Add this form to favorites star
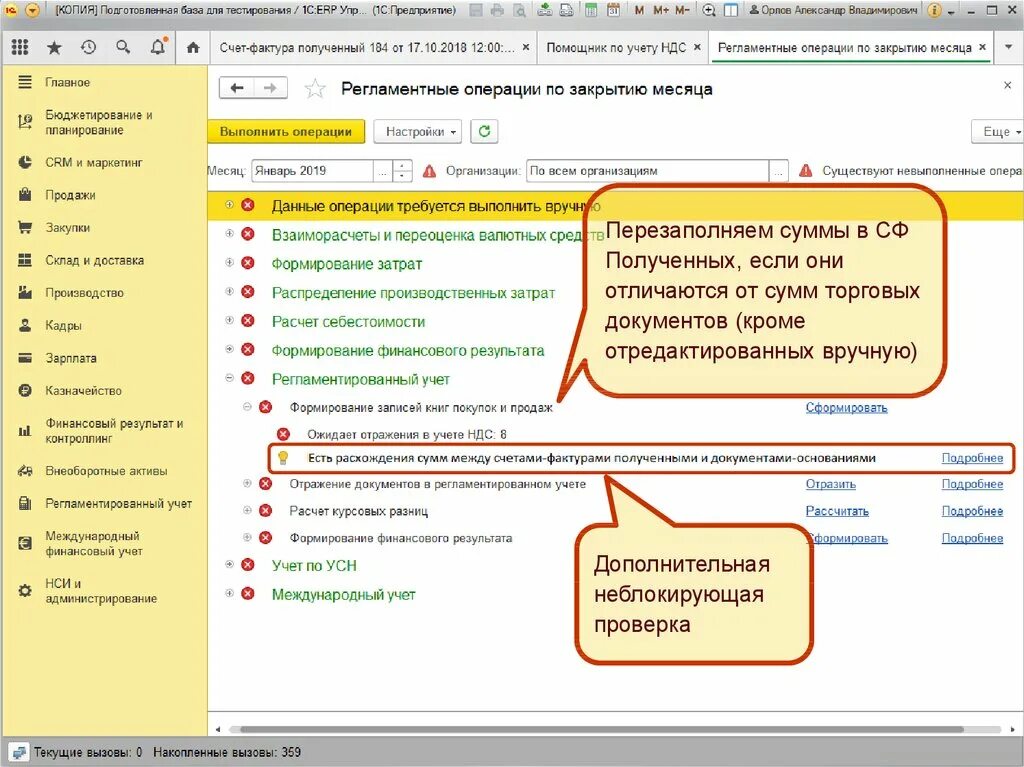Image resolution: width=1024 pixels, height=767 pixels. coord(315,88)
